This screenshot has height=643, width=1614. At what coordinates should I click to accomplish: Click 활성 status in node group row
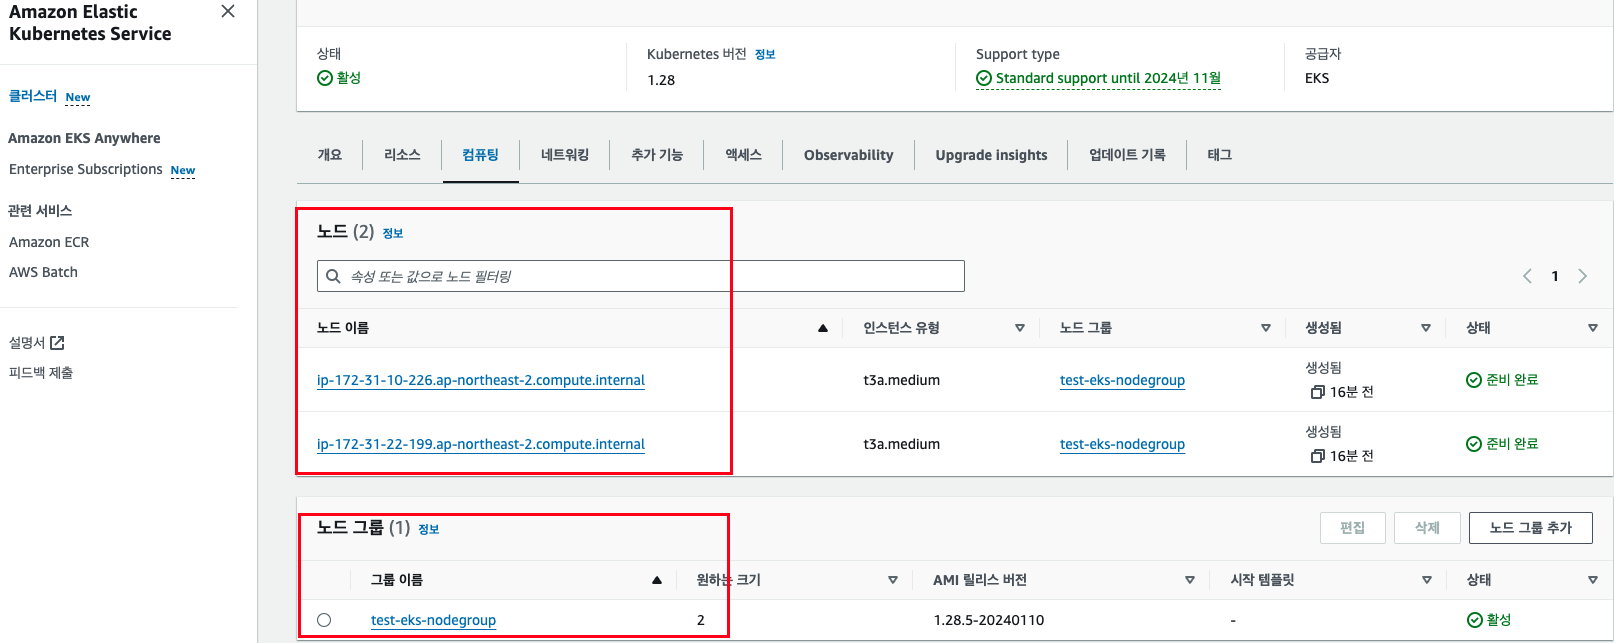(x=1489, y=620)
